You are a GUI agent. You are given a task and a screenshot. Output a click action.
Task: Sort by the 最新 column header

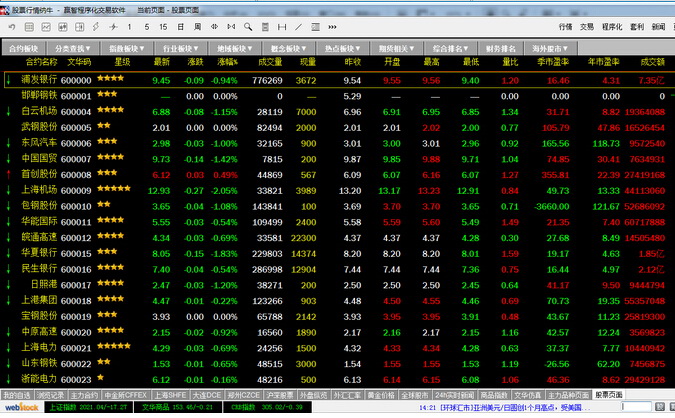[x=161, y=62]
